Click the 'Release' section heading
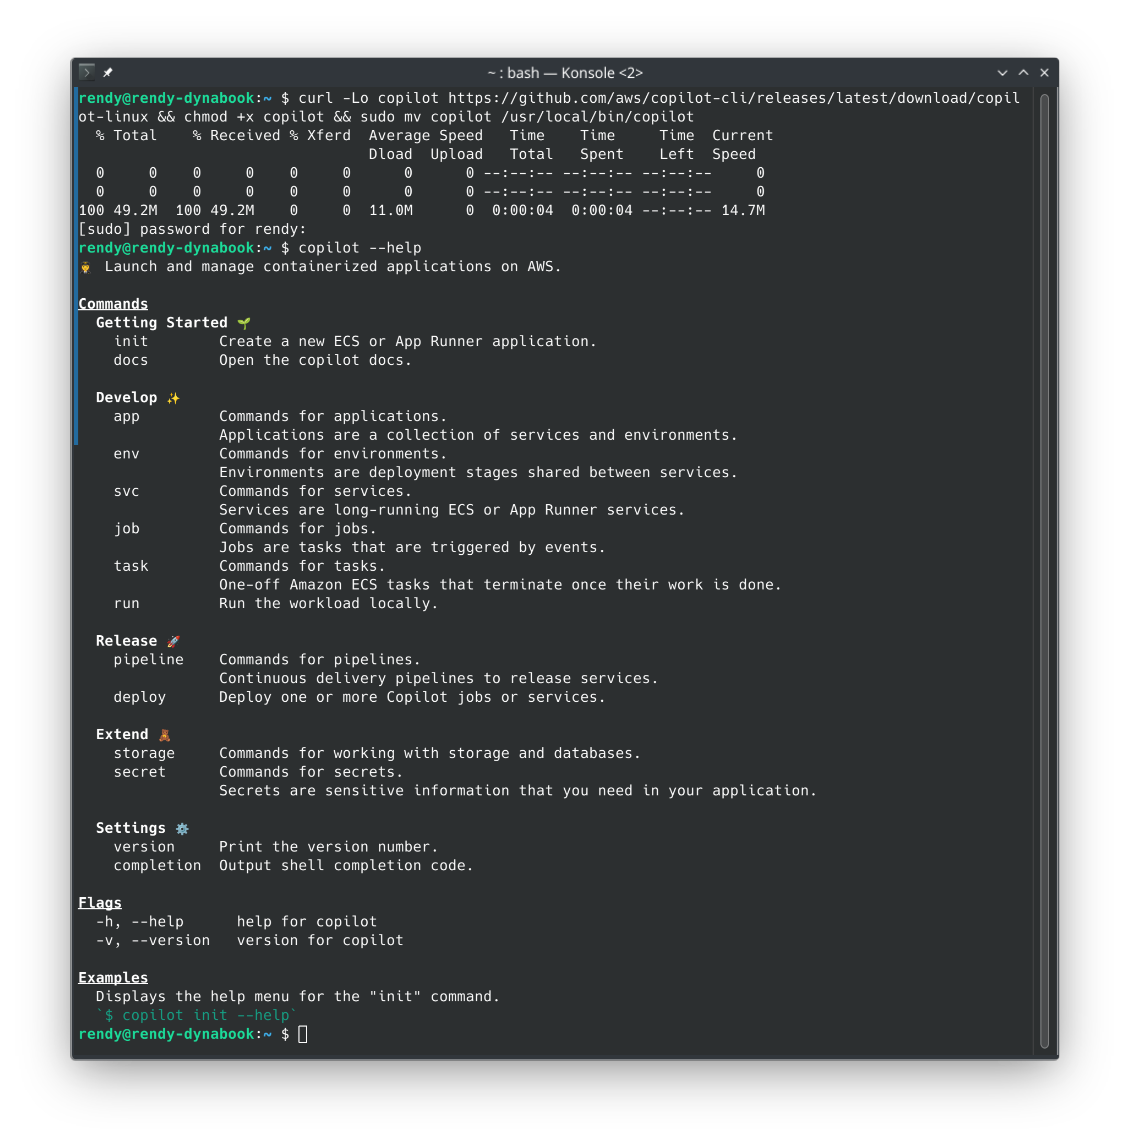 (126, 641)
